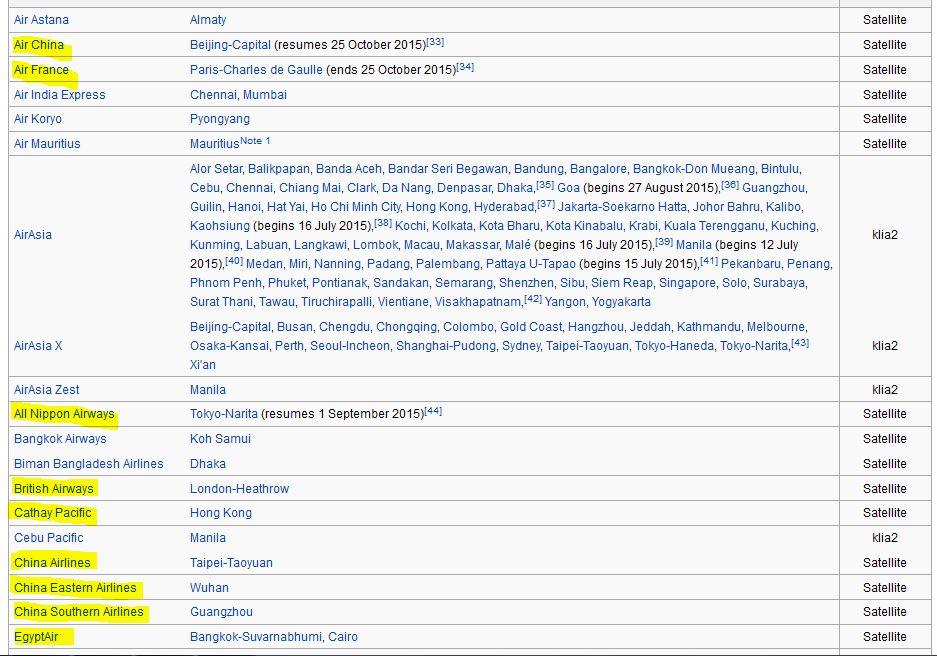Image resolution: width=937 pixels, height=656 pixels.
Task: Click the Air China link
Action: point(39,45)
